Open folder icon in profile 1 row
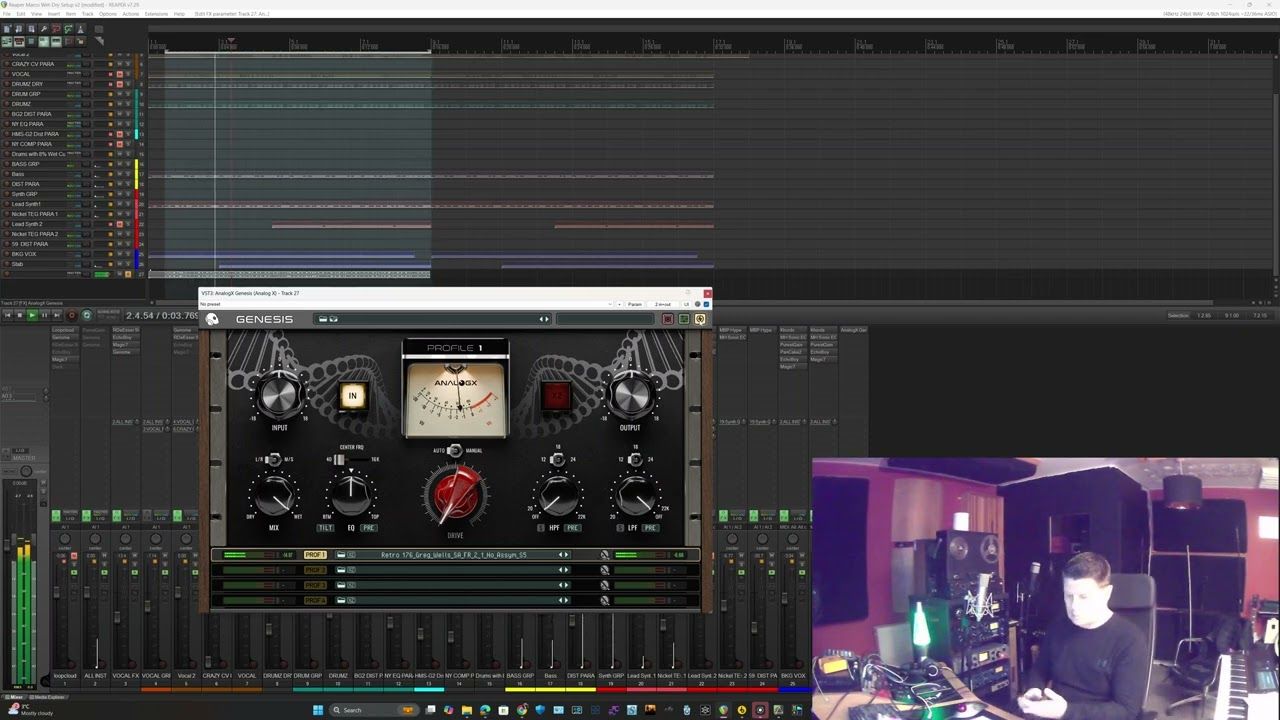 (x=341, y=555)
